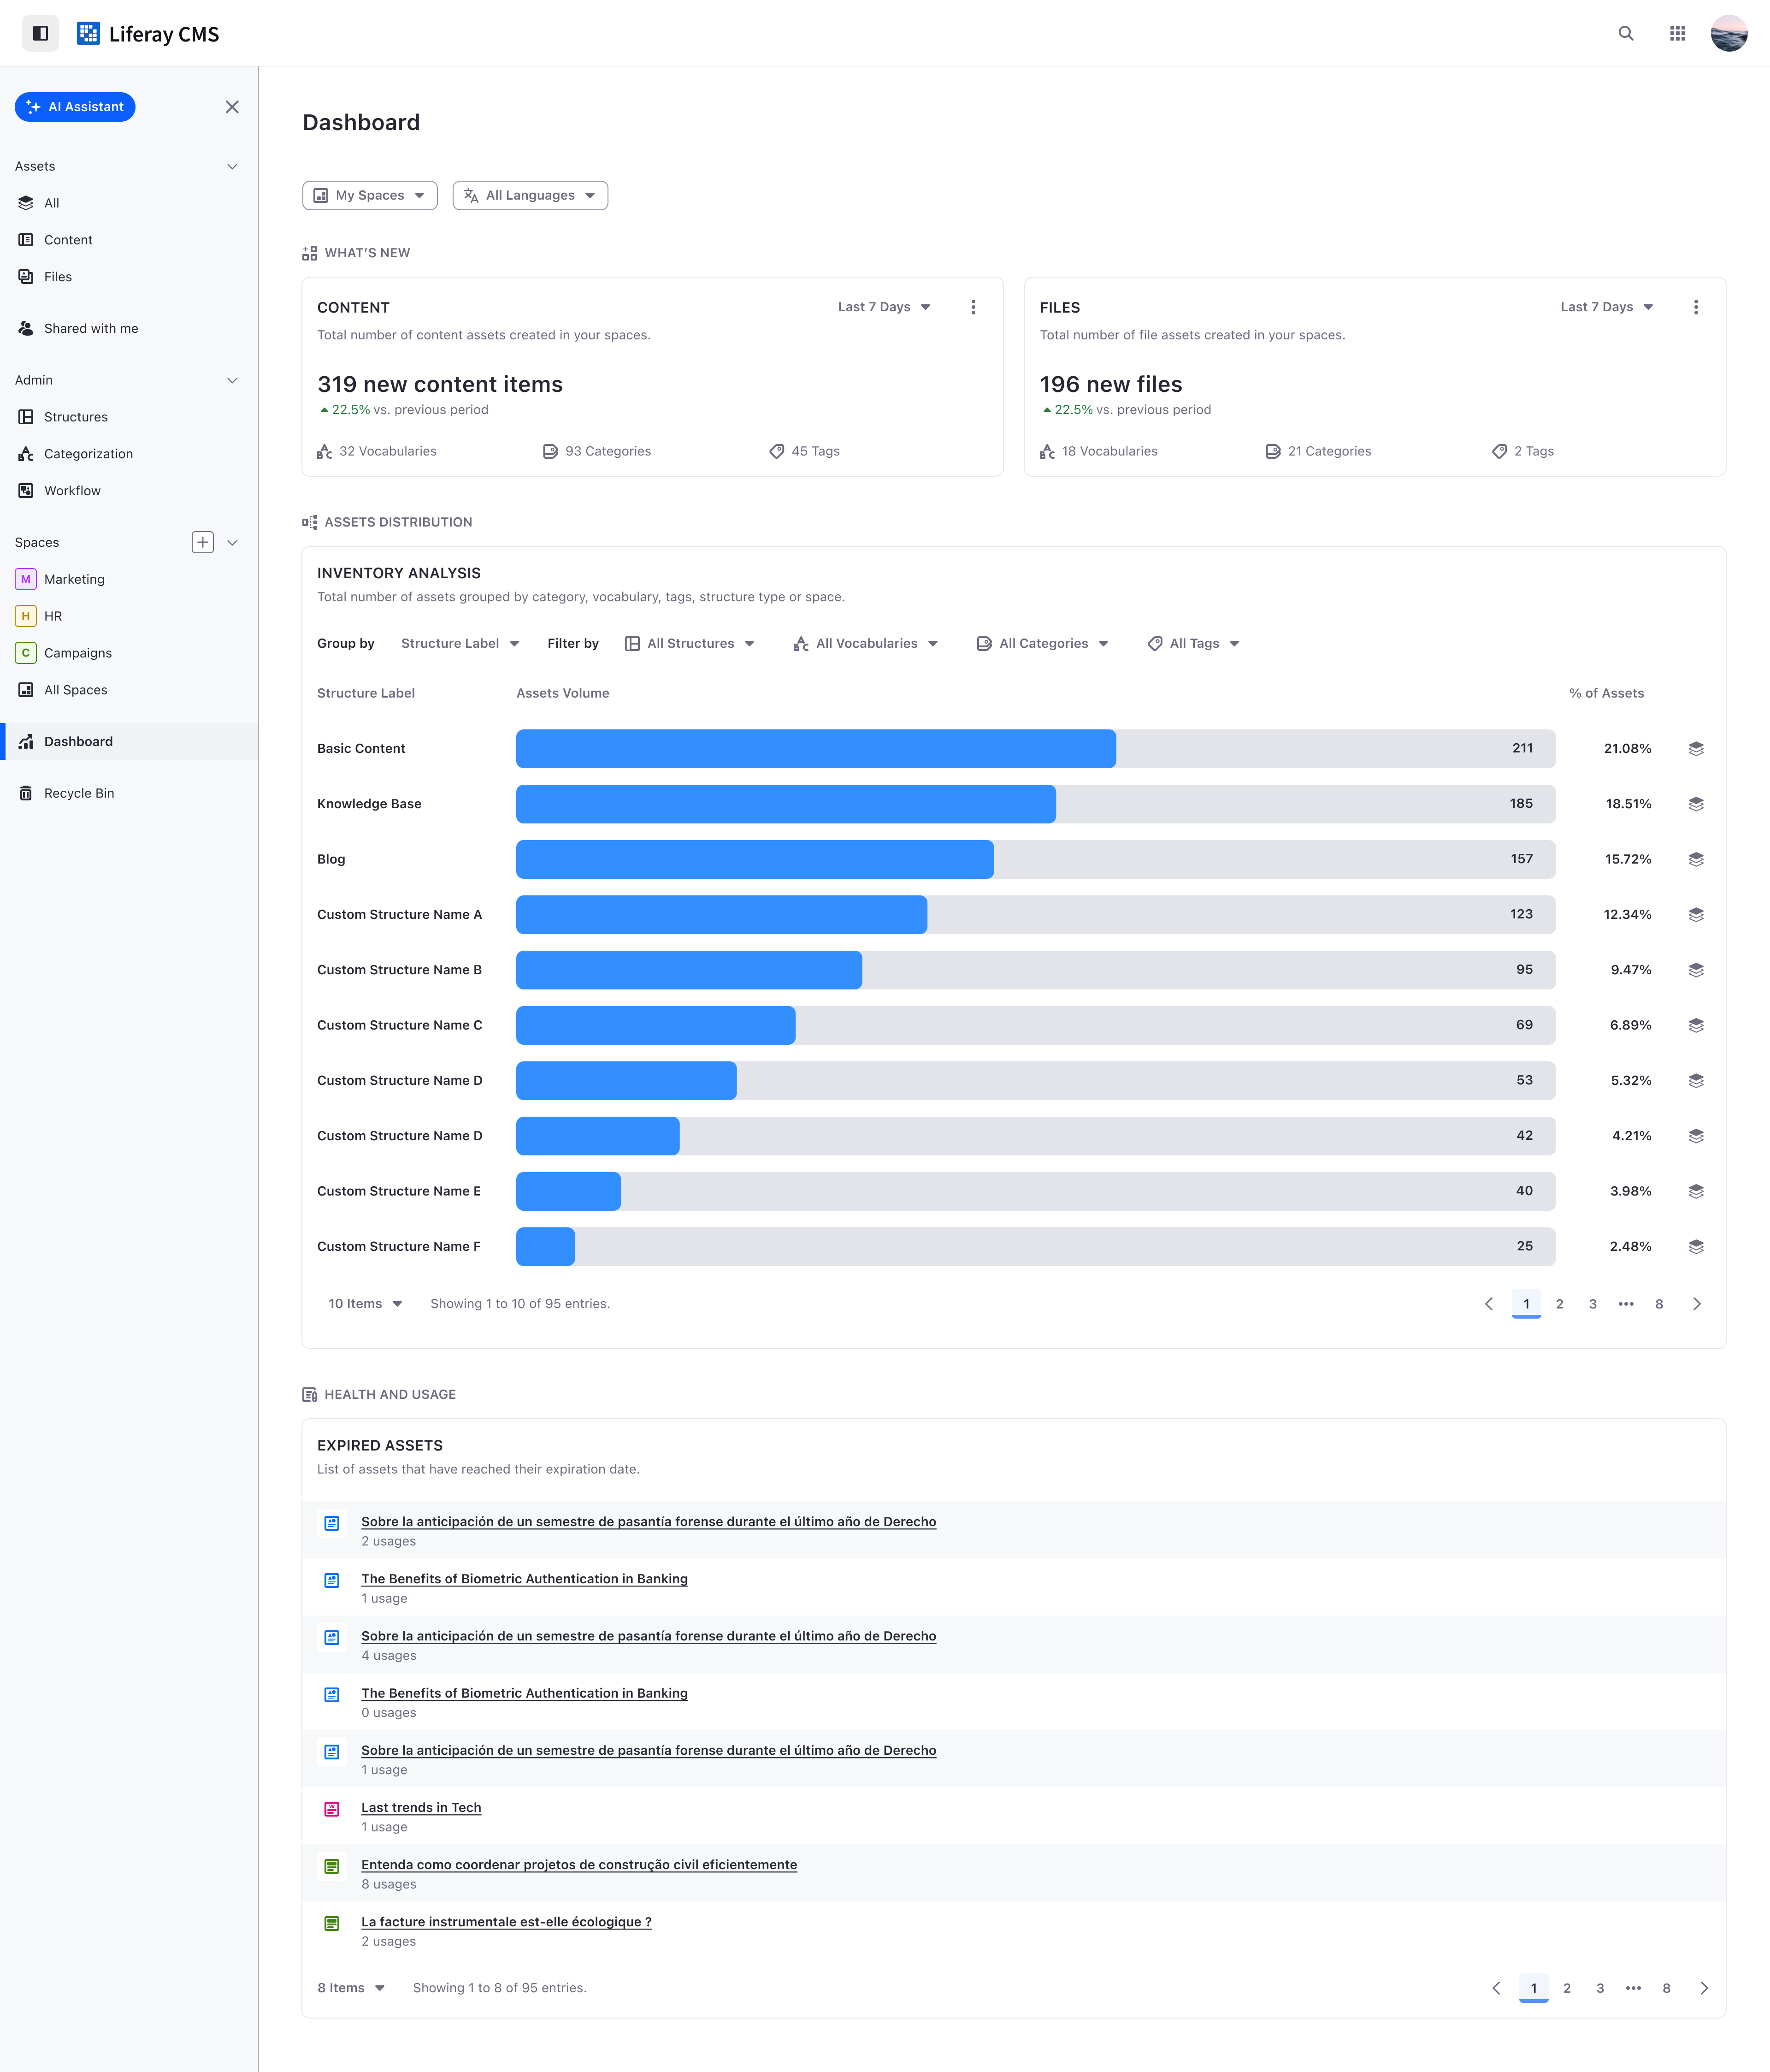Click the AI Assistant button
The width and height of the screenshot is (1770, 2072).
pyautogui.click(x=75, y=107)
